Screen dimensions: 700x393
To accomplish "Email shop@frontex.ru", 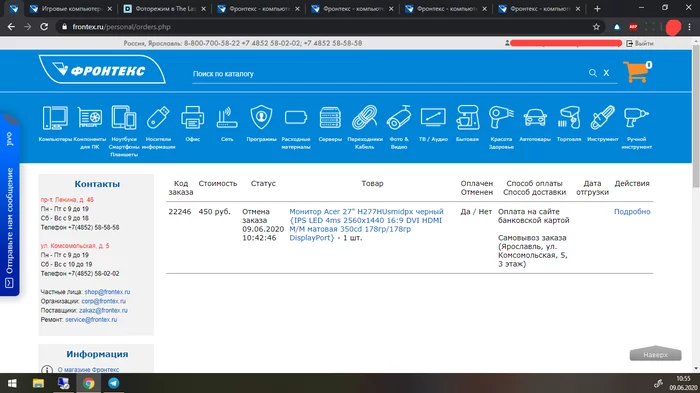I will click(108, 292).
